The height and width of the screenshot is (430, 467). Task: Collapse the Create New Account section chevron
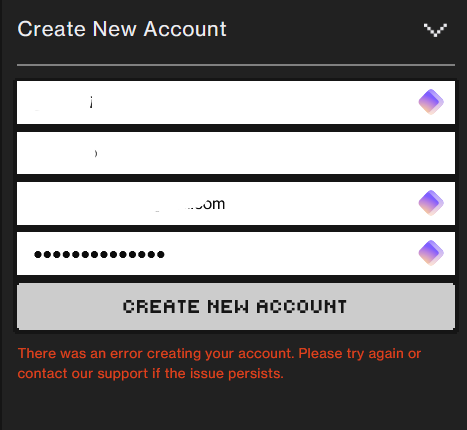pyautogui.click(x=435, y=30)
